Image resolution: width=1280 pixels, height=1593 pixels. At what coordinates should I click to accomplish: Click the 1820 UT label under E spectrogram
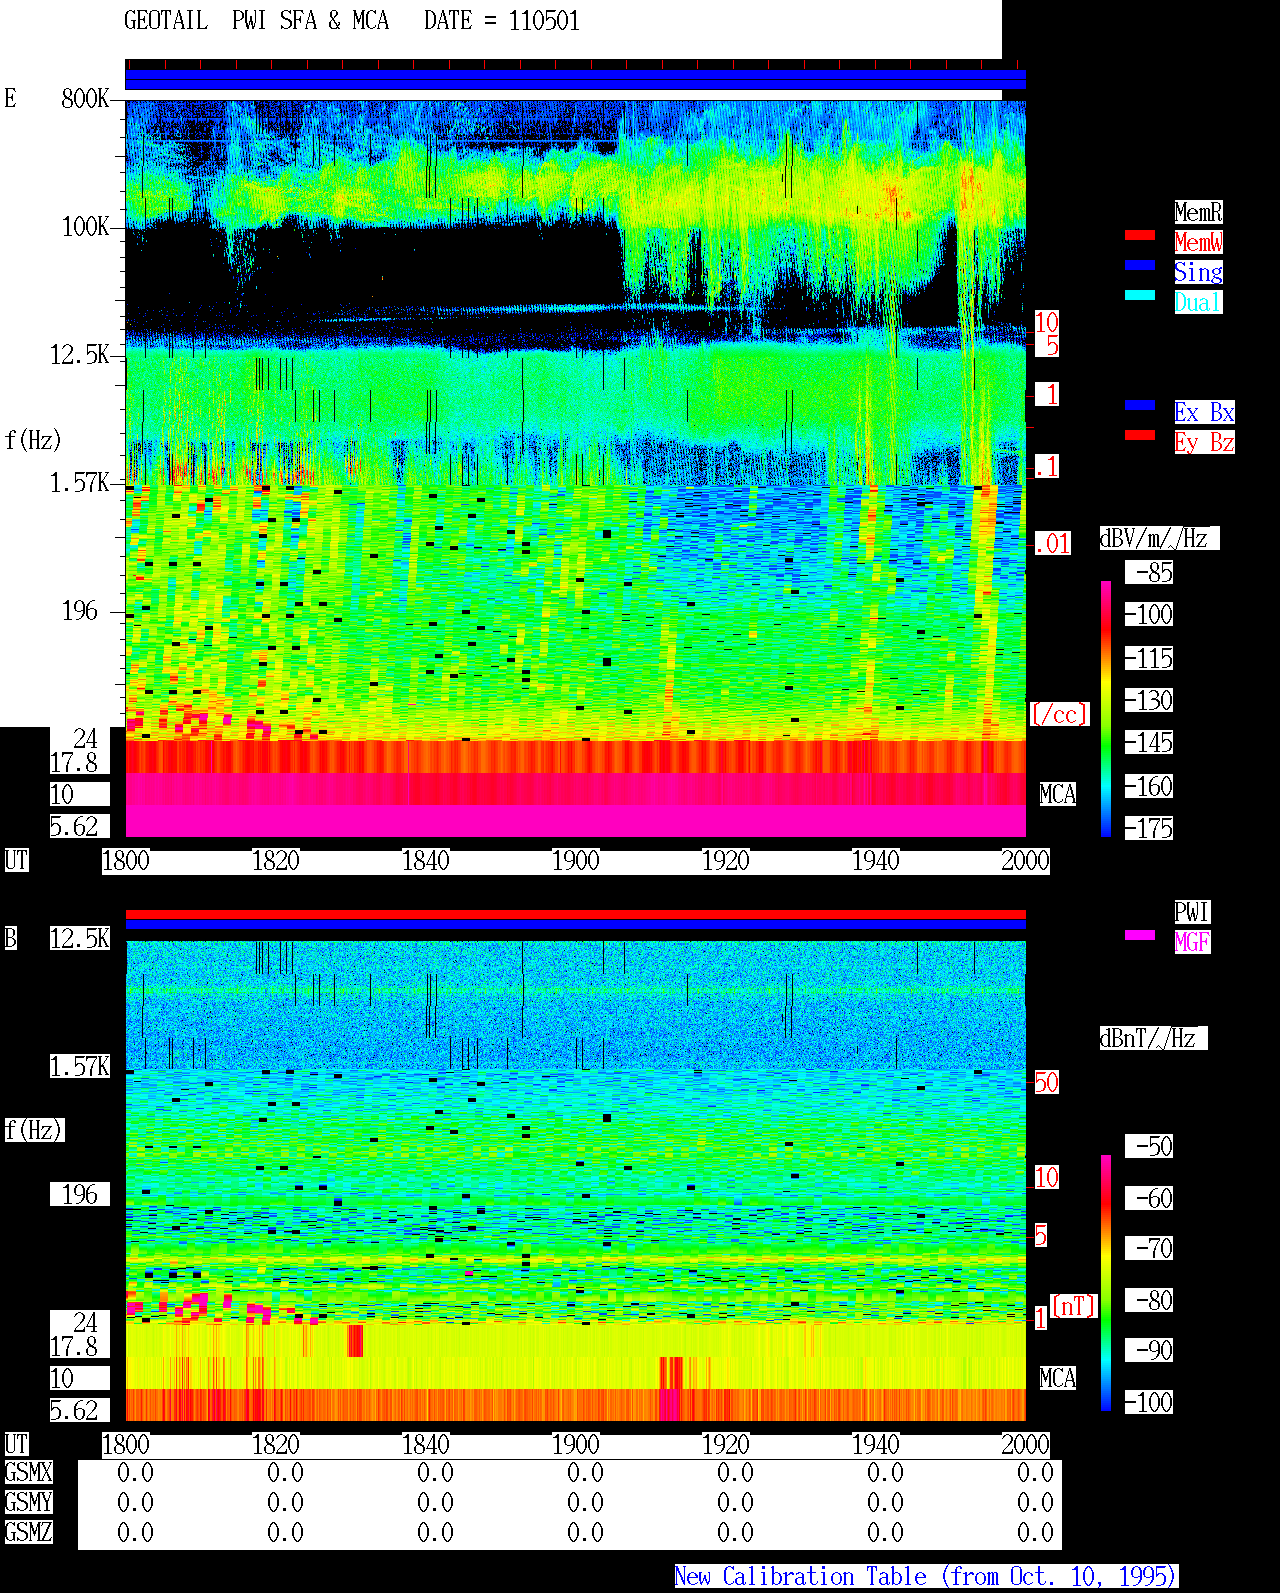[x=276, y=861]
